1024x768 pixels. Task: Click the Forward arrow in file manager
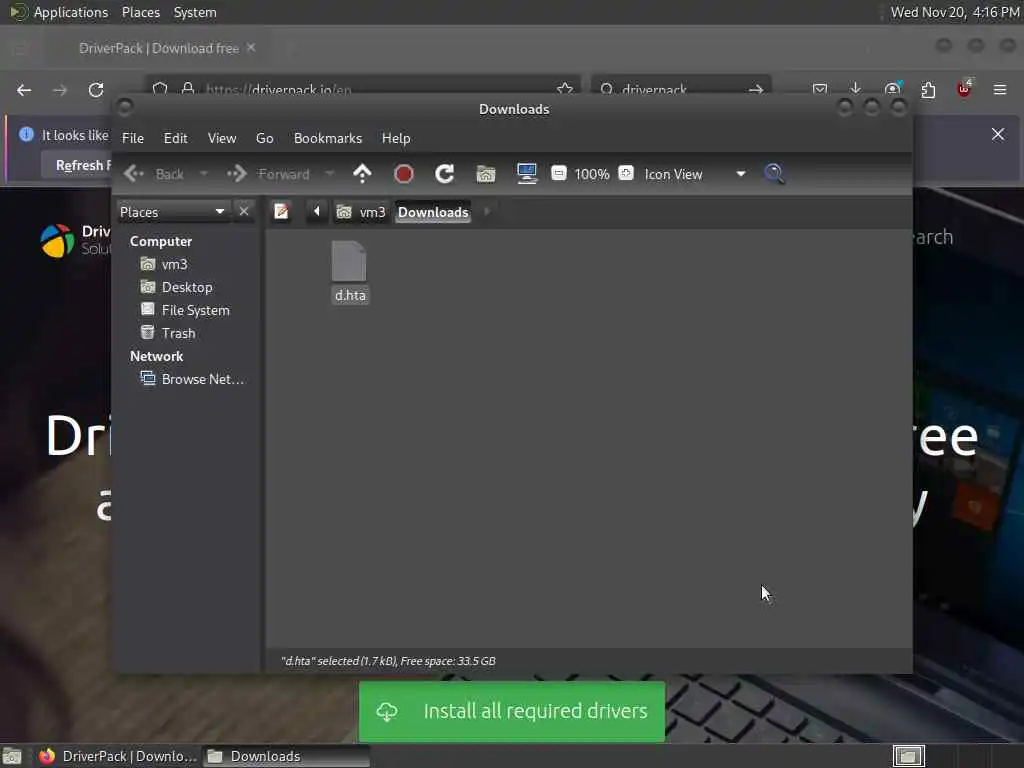[x=236, y=174]
